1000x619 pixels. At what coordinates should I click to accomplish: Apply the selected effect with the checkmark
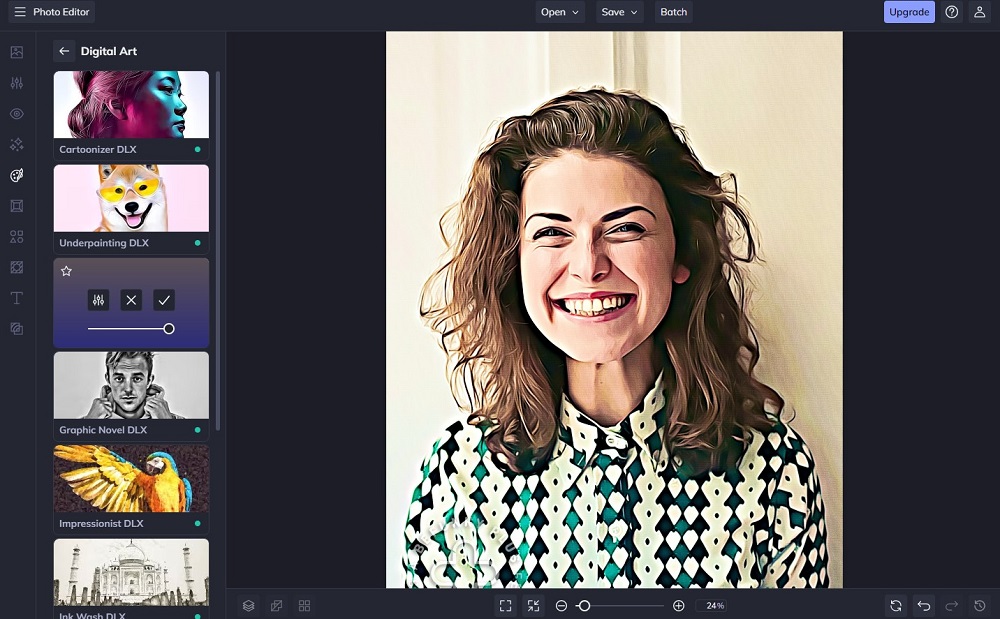(164, 300)
